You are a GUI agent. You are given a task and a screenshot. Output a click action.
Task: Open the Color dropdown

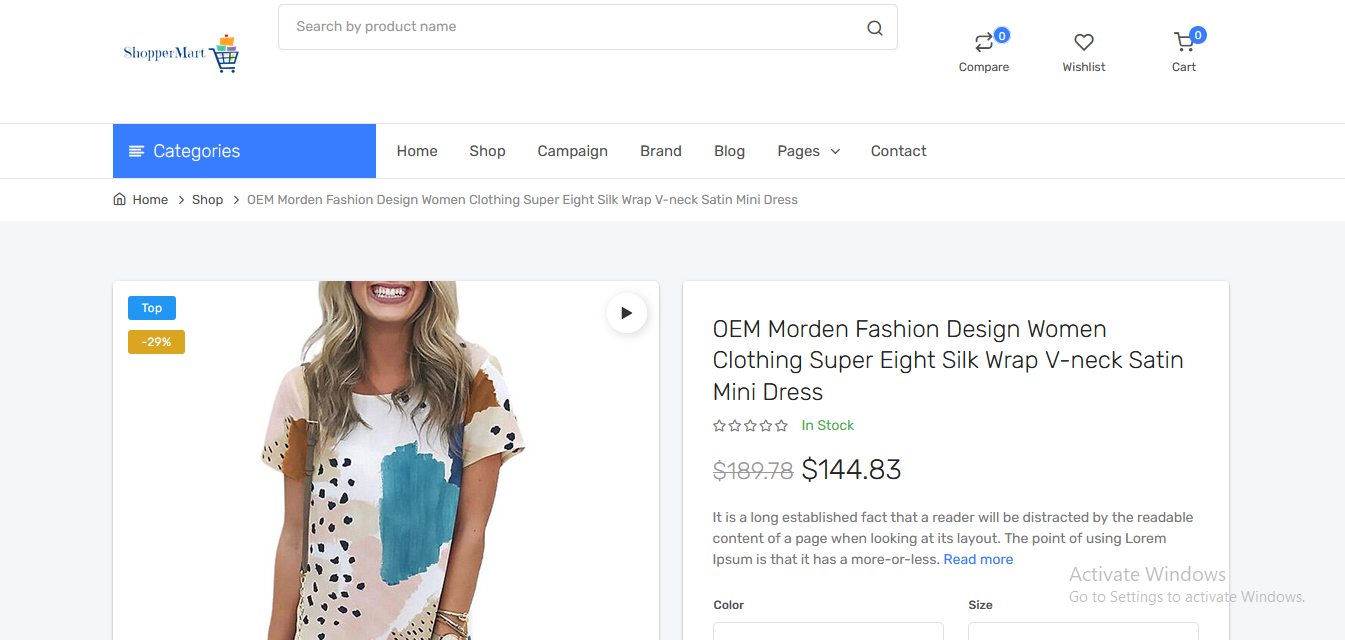[828, 631]
